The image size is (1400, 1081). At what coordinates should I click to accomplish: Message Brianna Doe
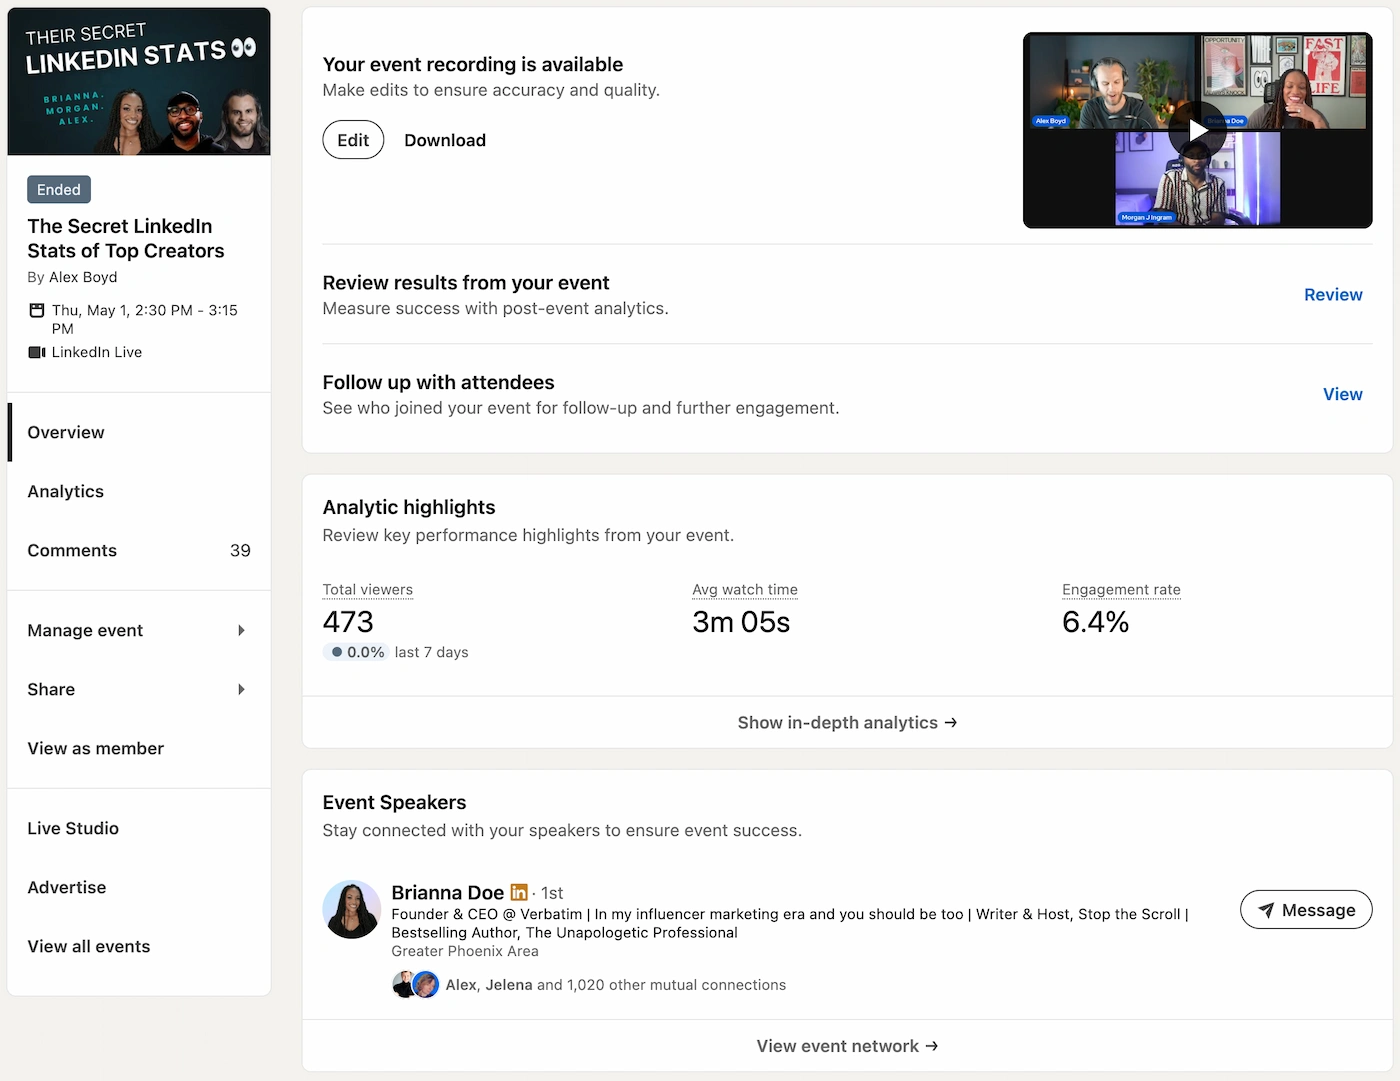1306,910
